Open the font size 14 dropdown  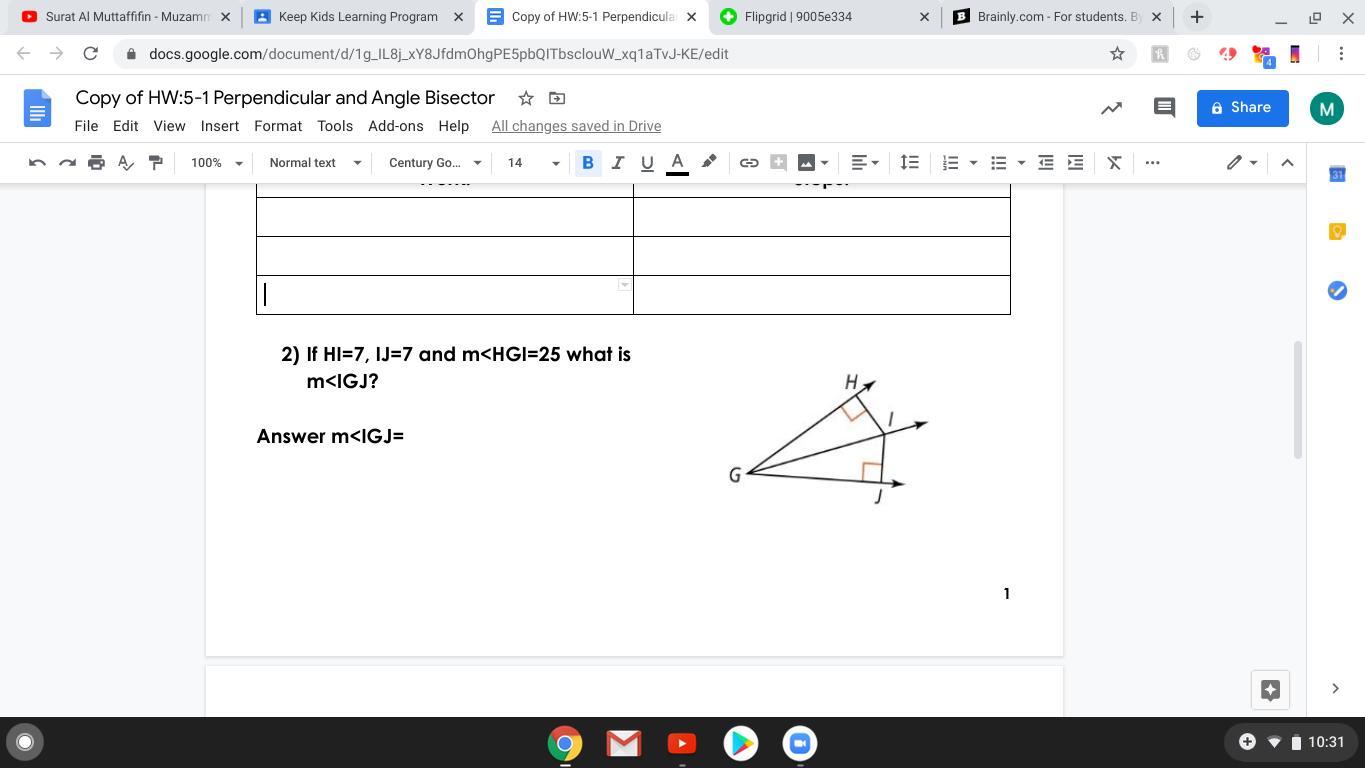pos(533,163)
